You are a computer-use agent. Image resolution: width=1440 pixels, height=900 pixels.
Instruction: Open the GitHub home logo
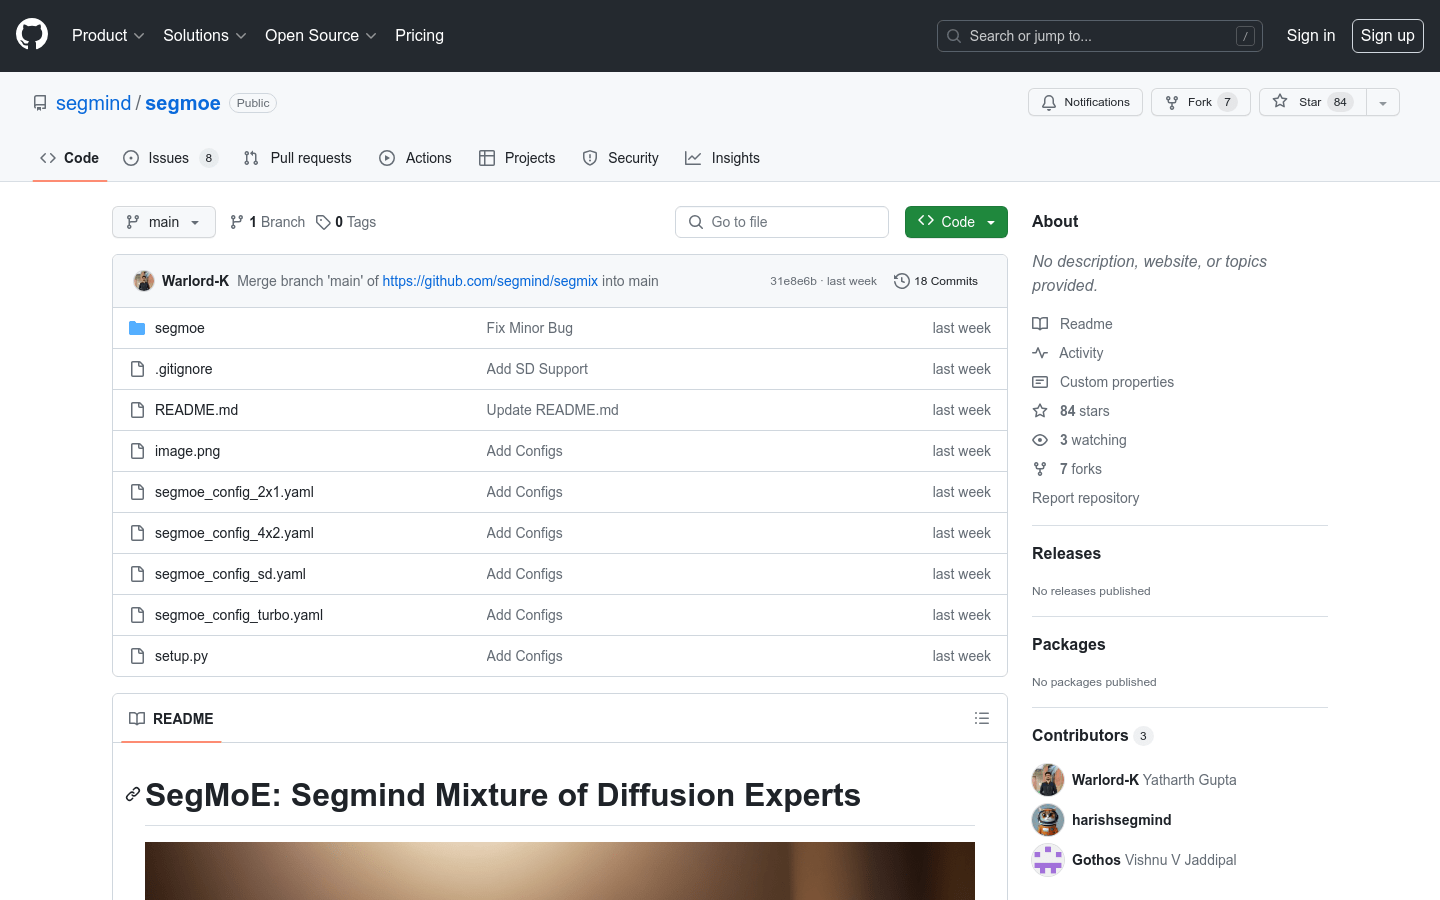pos(32,35)
